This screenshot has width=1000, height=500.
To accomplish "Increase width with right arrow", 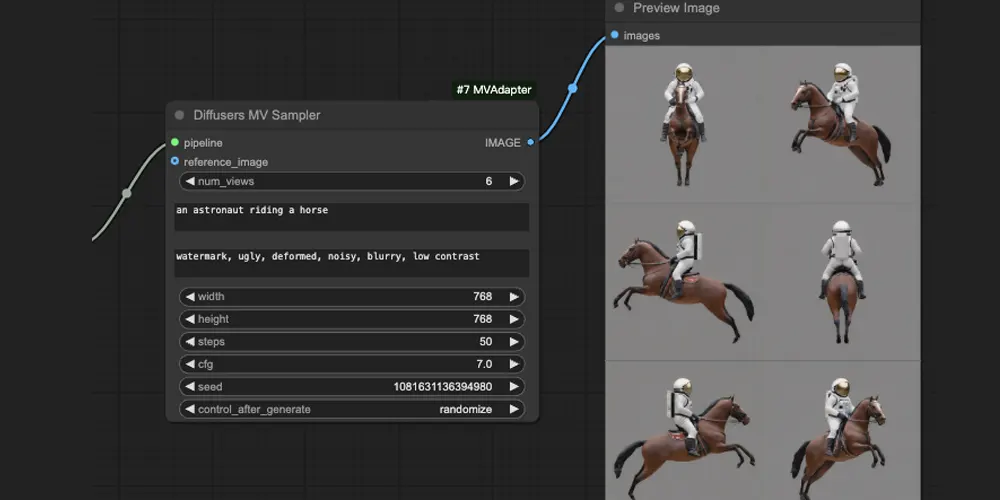I will click(514, 297).
